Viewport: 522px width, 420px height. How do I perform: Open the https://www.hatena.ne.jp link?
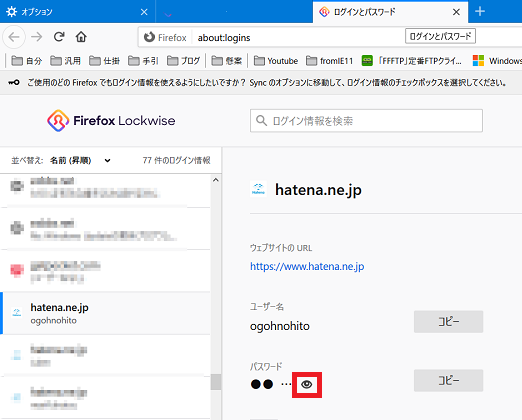pyautogui.click(x=307, y=266)
